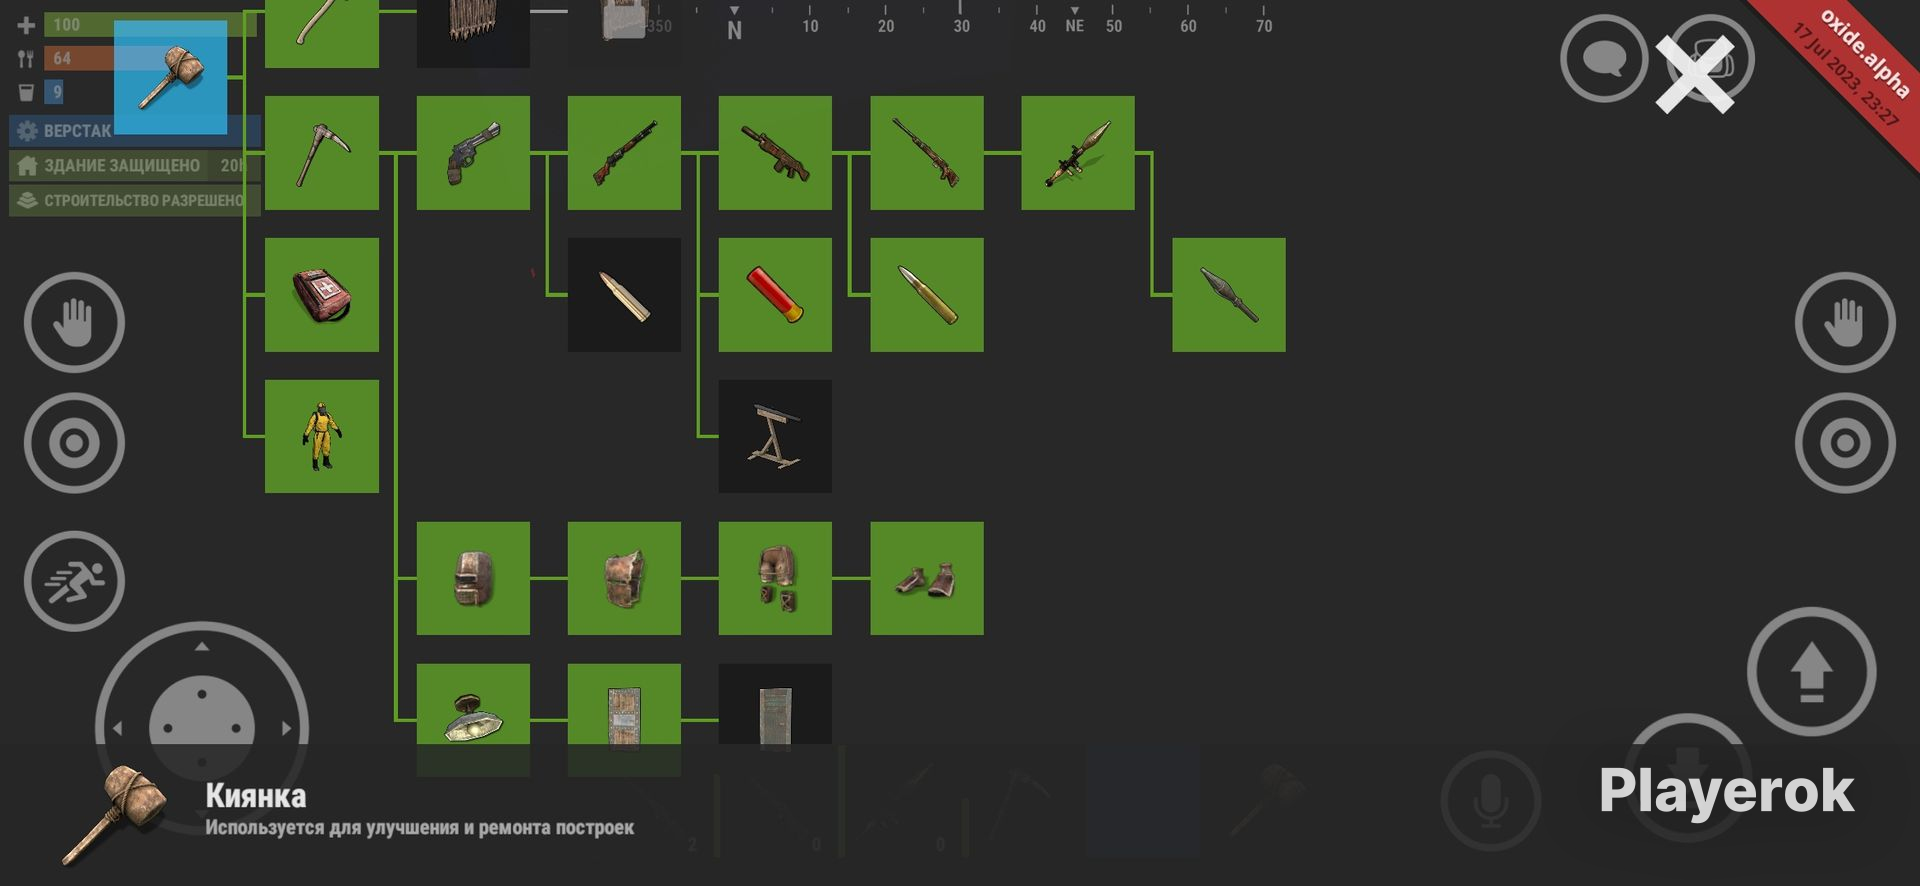The height and width of the screenshot is (886, 1920).
Task: Tap the ЗДАНИЕ ЗАЩИЩЕНО status label
Action: (x=133, y=166)
